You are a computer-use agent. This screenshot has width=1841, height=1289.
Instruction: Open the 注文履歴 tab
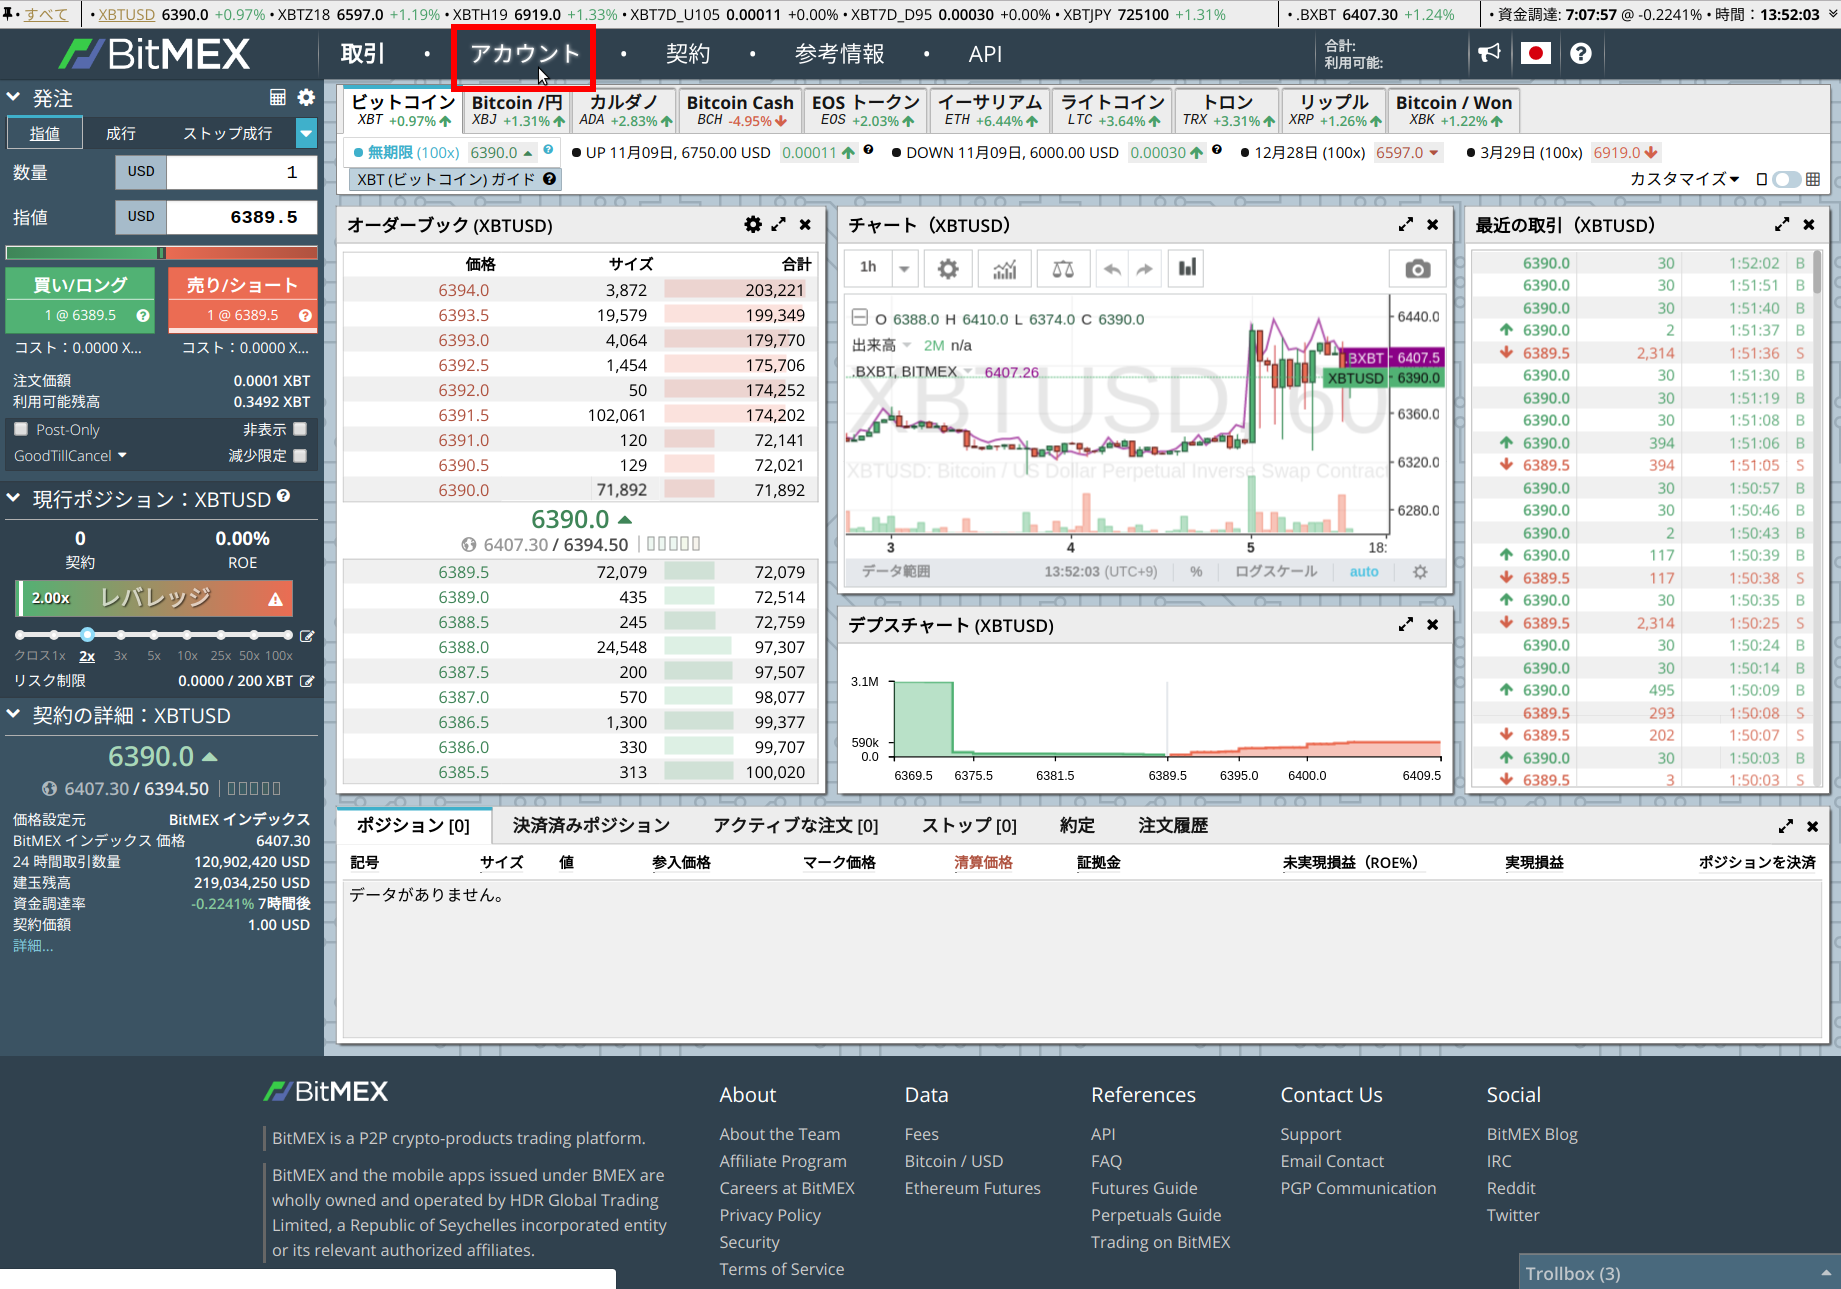[x=1173, y=826]
